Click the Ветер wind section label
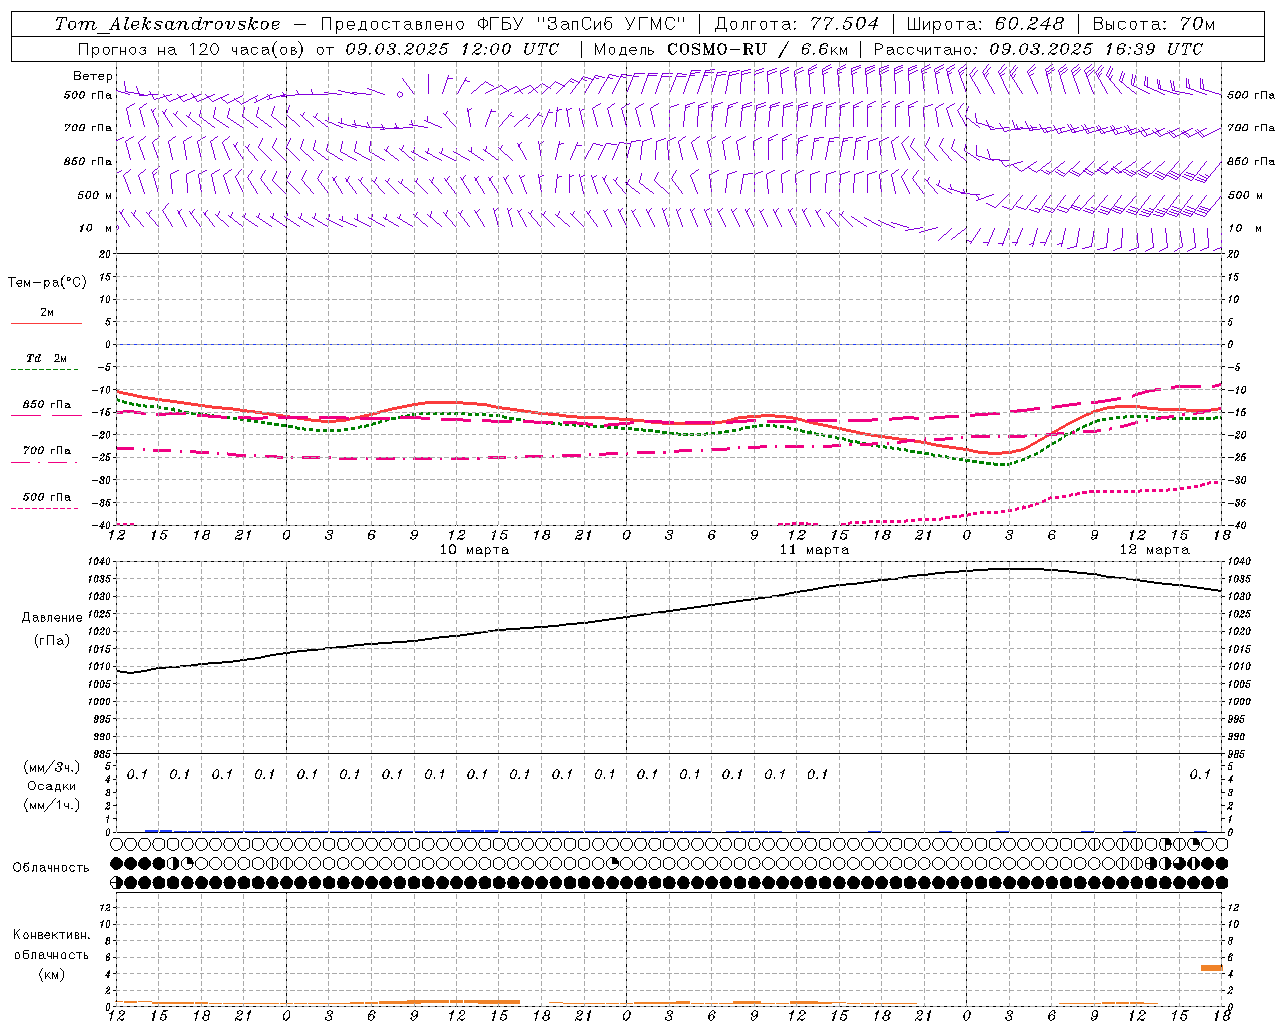 coord(93,76)
